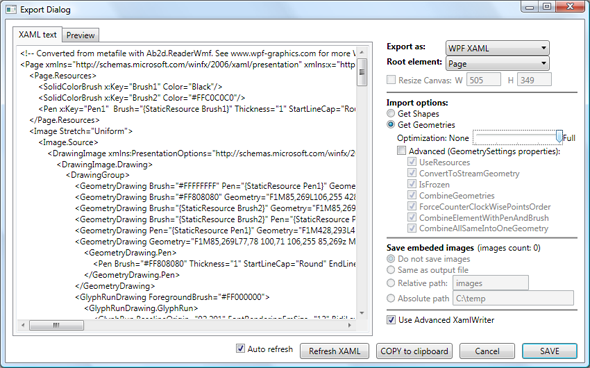The image size is (590, 368).
Task: Click the Refresh XAML button
Action: coord(335,351)
